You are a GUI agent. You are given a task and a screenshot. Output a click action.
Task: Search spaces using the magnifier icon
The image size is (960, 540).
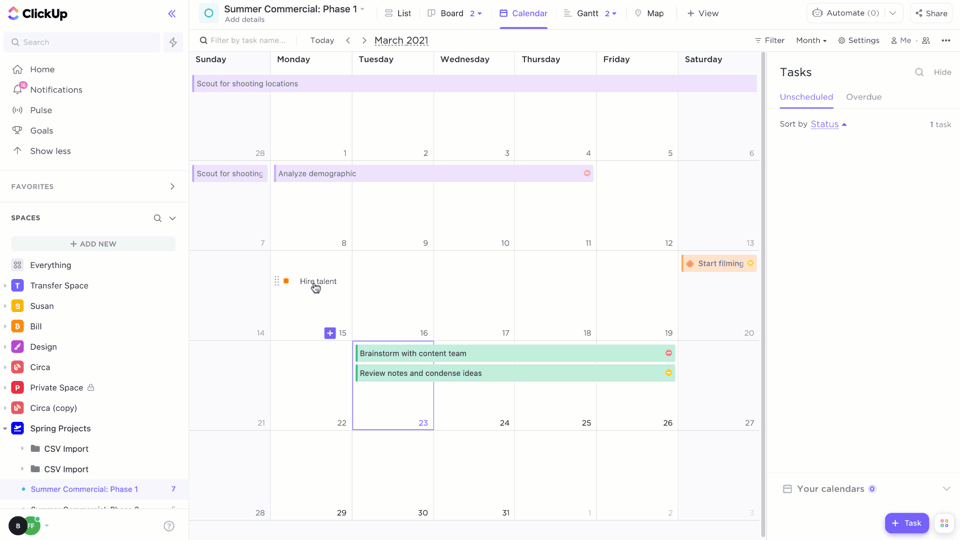[x=157, y=218]
